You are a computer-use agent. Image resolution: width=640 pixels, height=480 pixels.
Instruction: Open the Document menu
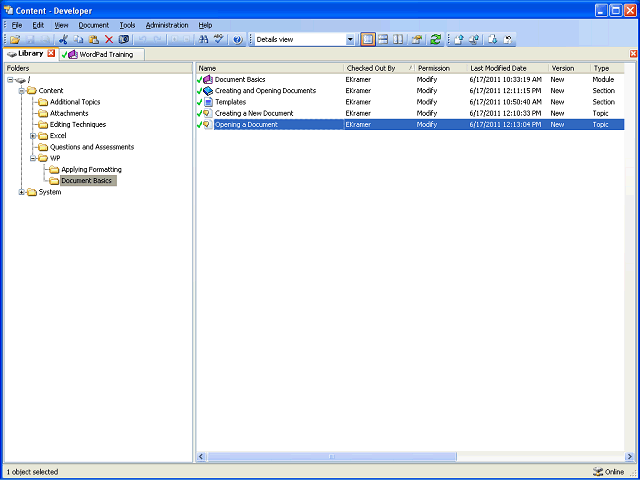coord(94,25)
